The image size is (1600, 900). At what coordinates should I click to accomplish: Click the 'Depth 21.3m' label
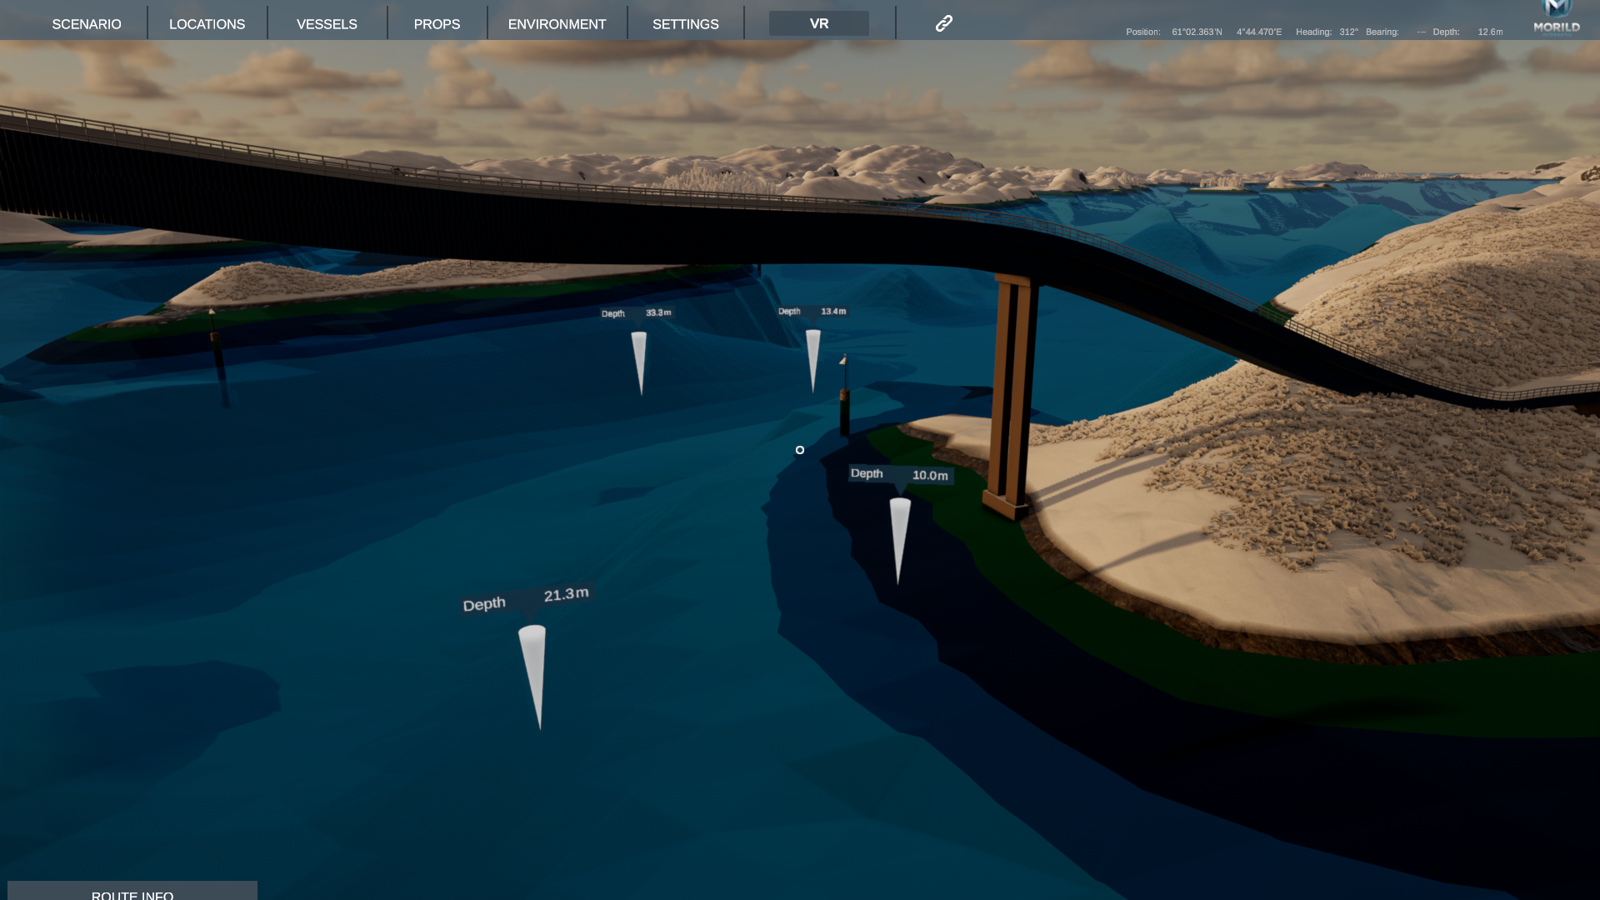tap(526, 599)
